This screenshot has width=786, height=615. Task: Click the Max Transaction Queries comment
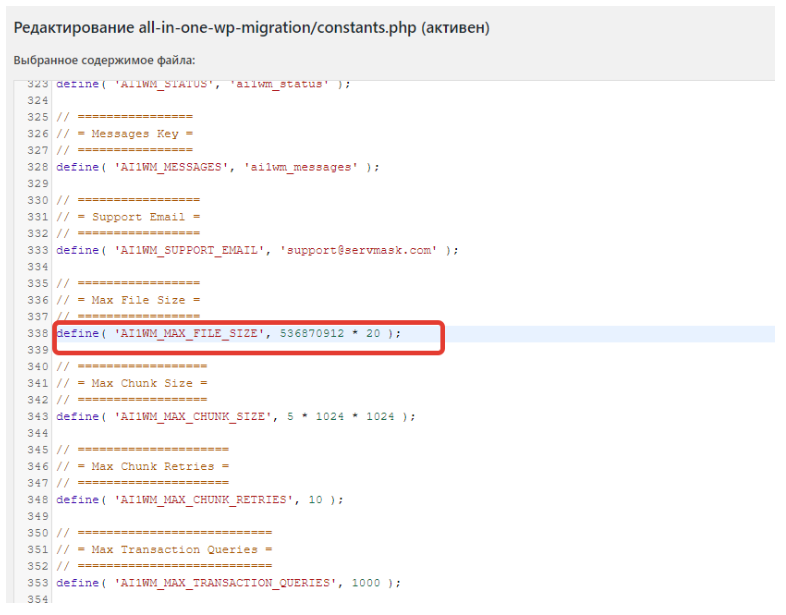pyautogui.click(x=164, y=550)
